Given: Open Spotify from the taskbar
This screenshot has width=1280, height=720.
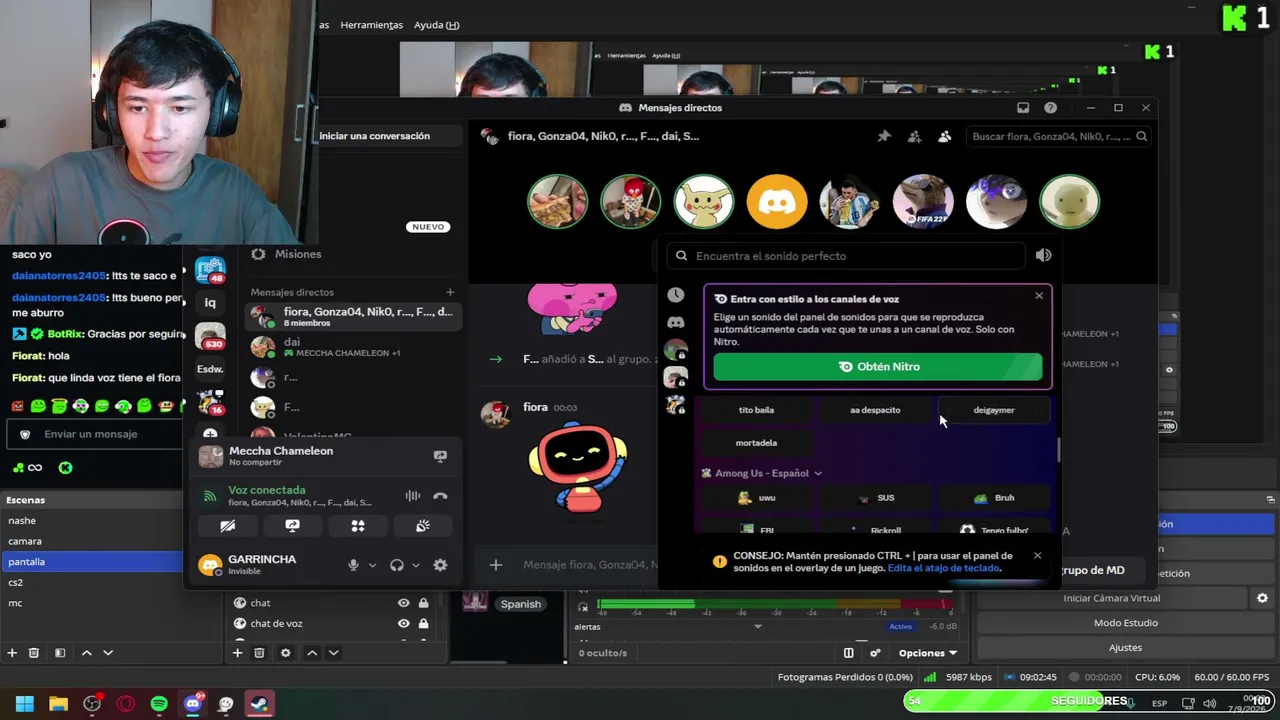Looking at the screenshot, I should 159,704.
